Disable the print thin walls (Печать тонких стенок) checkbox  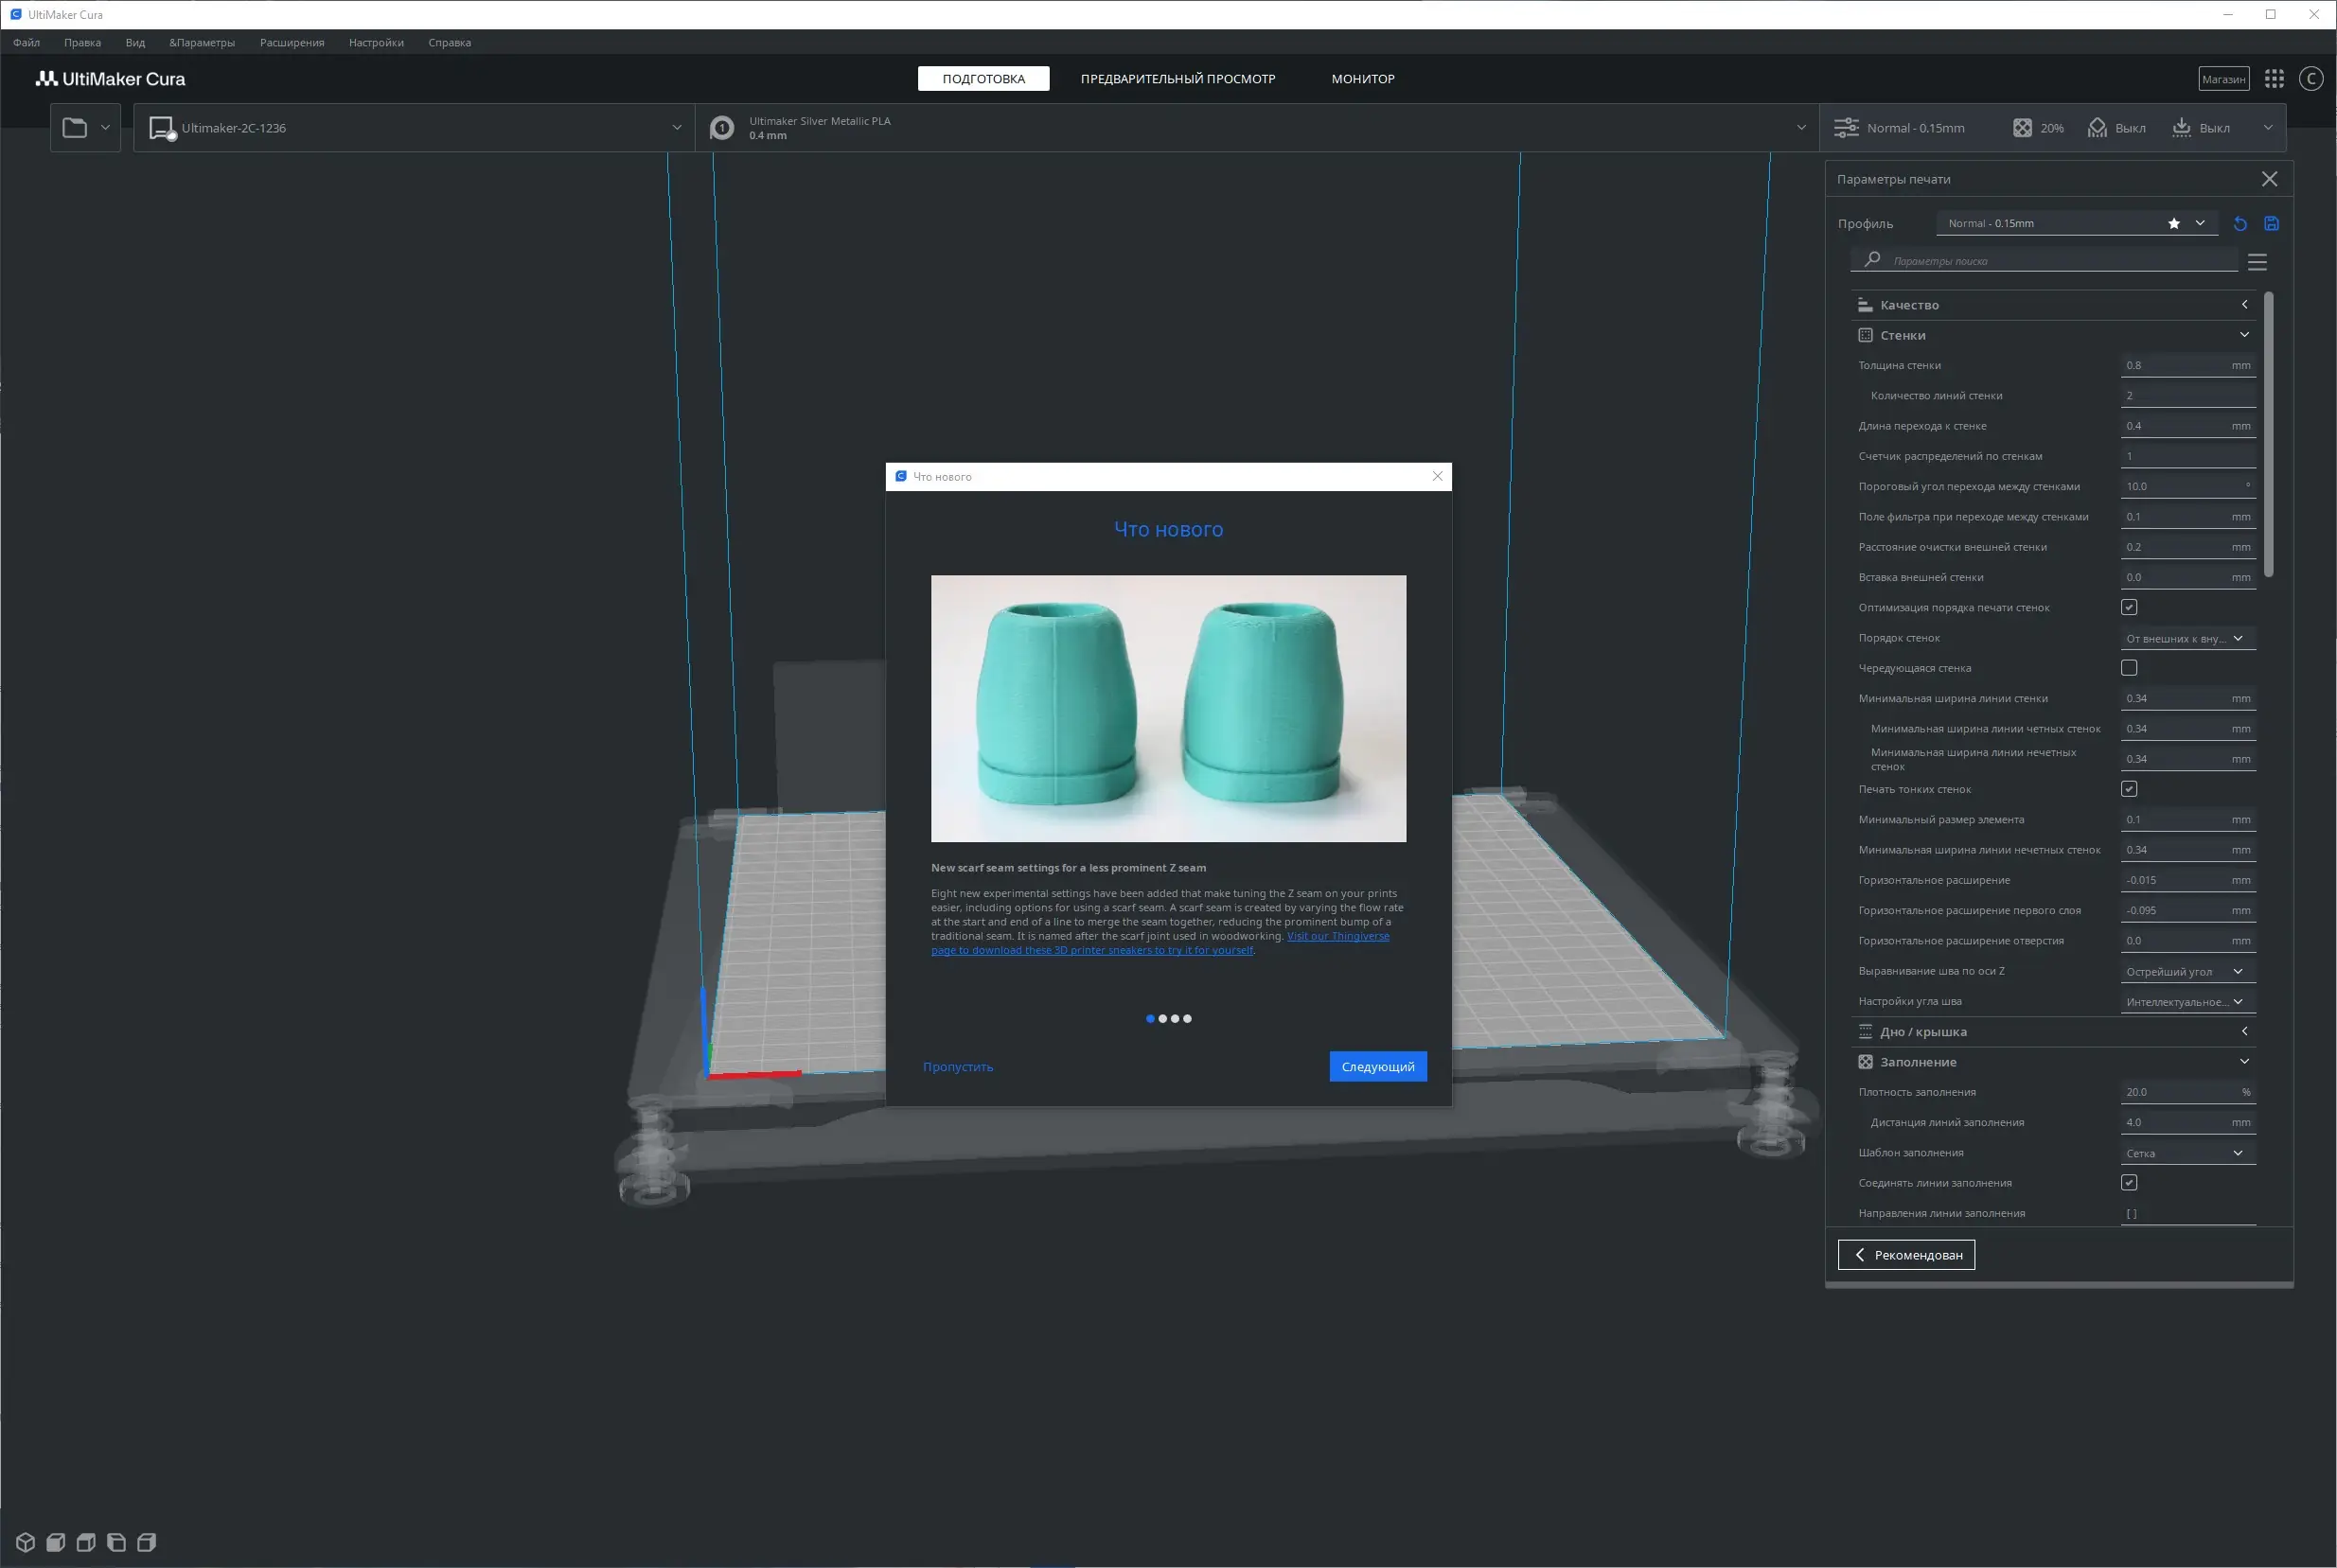(x=2129, y=789)
